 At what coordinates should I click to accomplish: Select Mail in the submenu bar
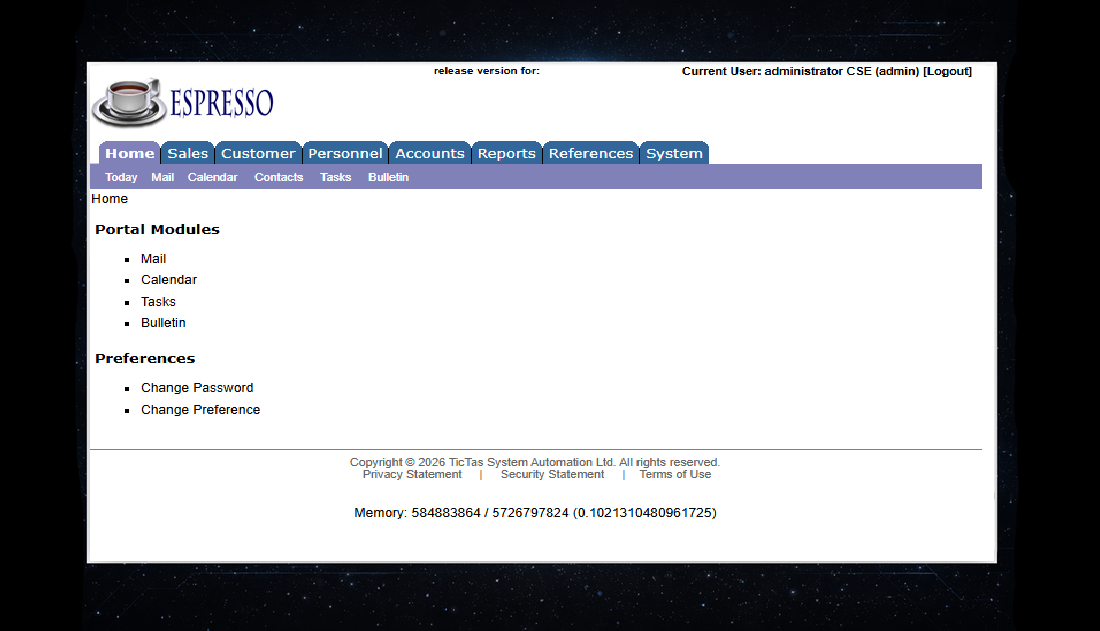[x=162, y=176]
